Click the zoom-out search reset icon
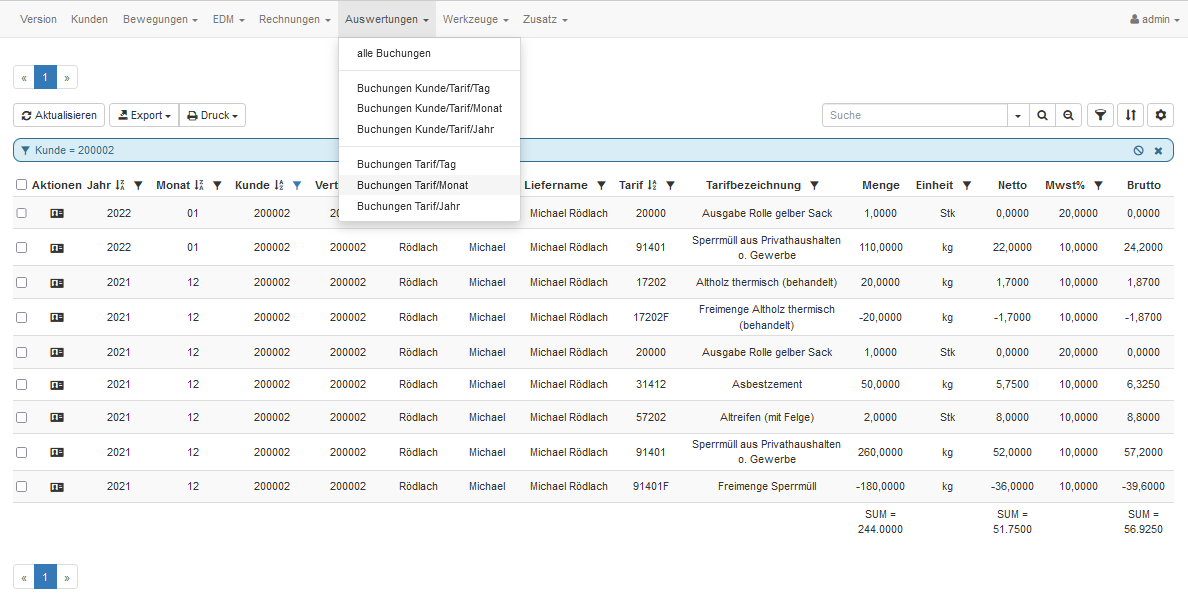The image size is (1188, 604). tap(1070, 115)
